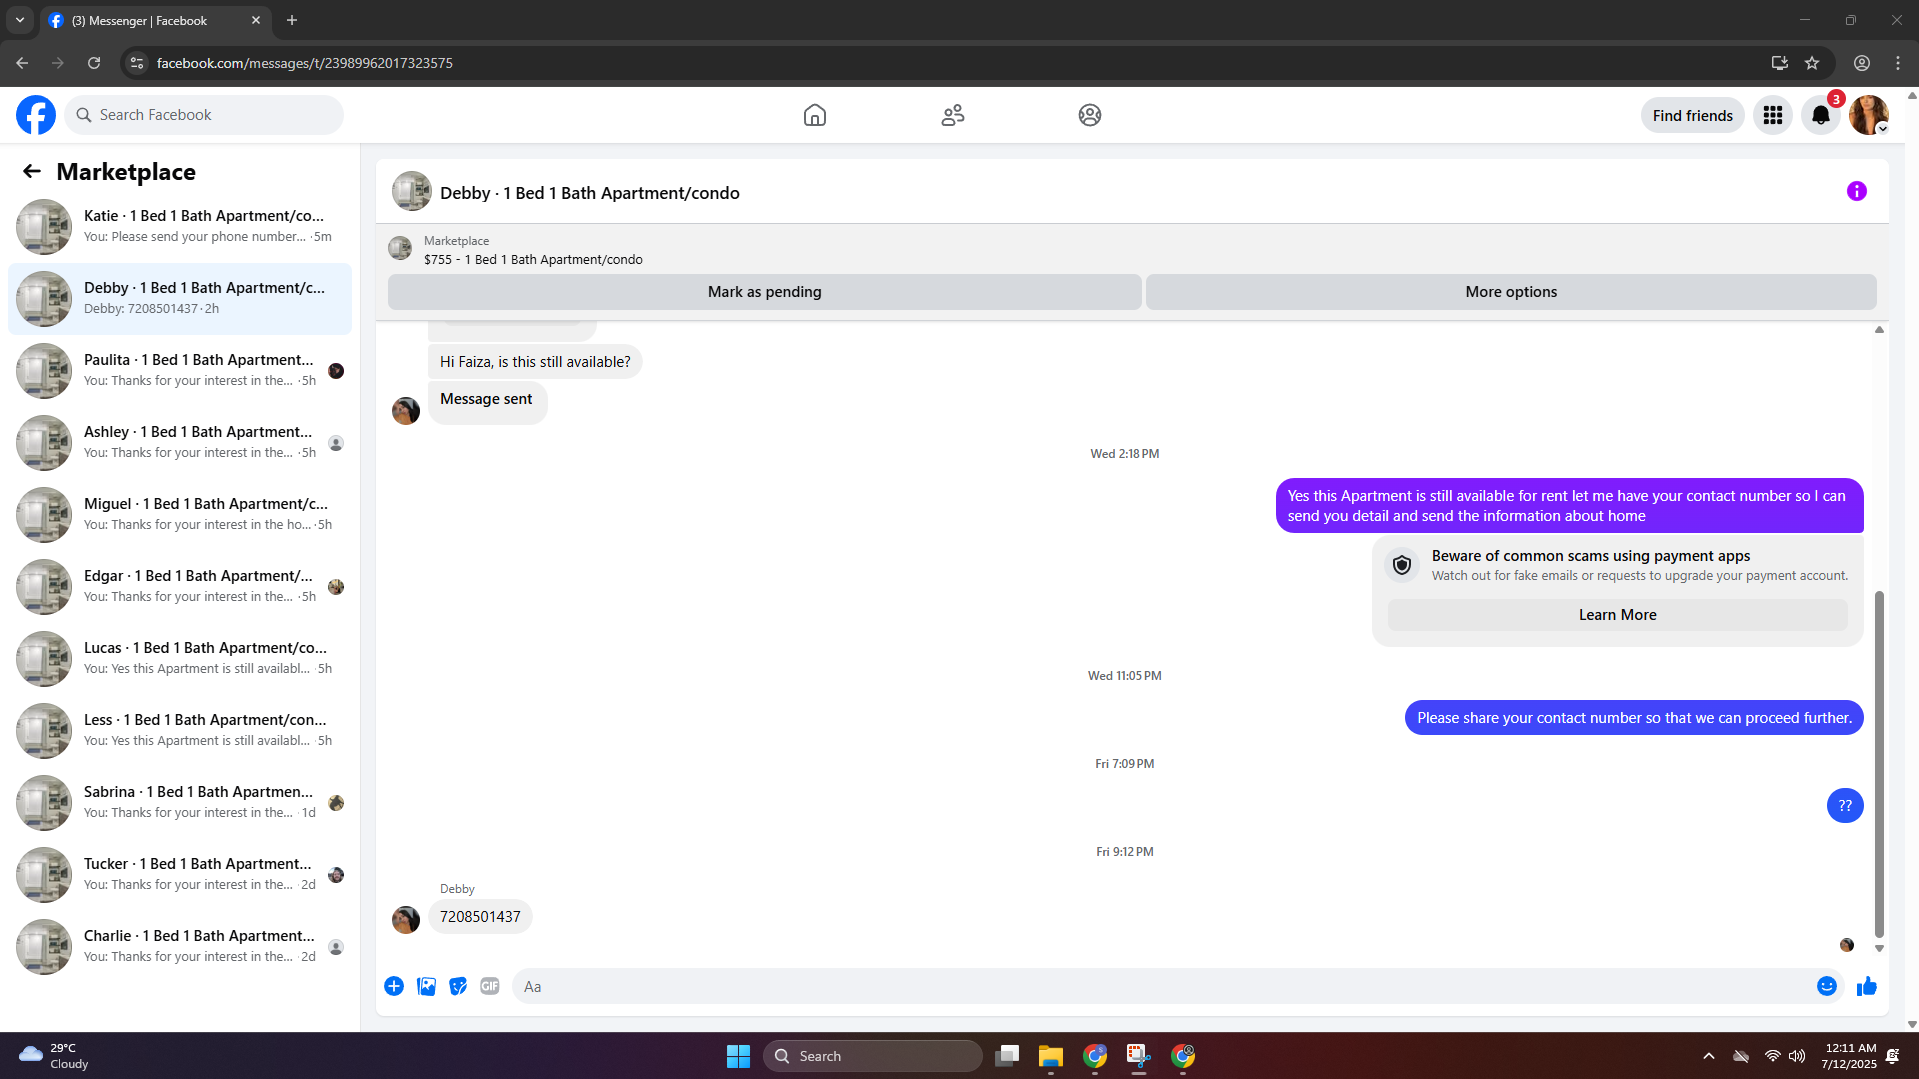Open the weather widget showing 29°C
This screenshot has height=1079, width=1919.
point(55,1056)
